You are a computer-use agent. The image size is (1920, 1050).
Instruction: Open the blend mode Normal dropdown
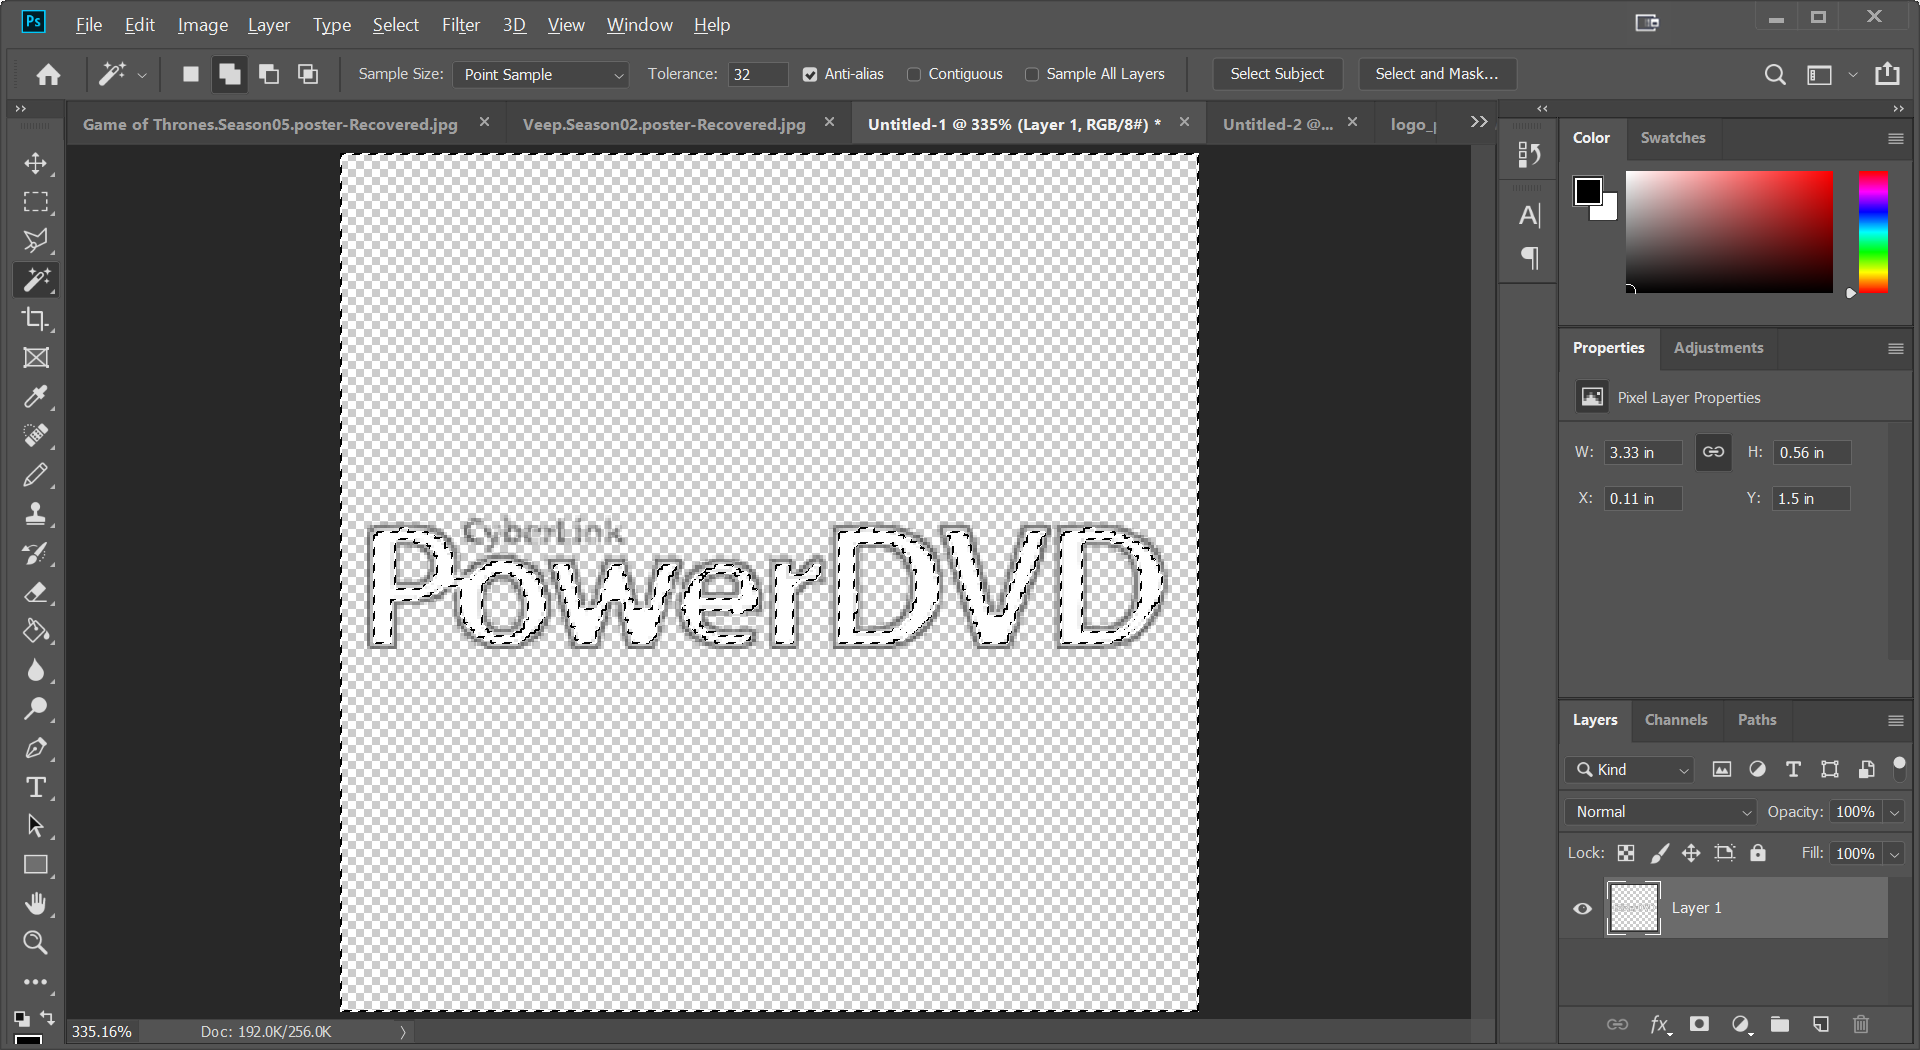click(x=1661, y=812)
